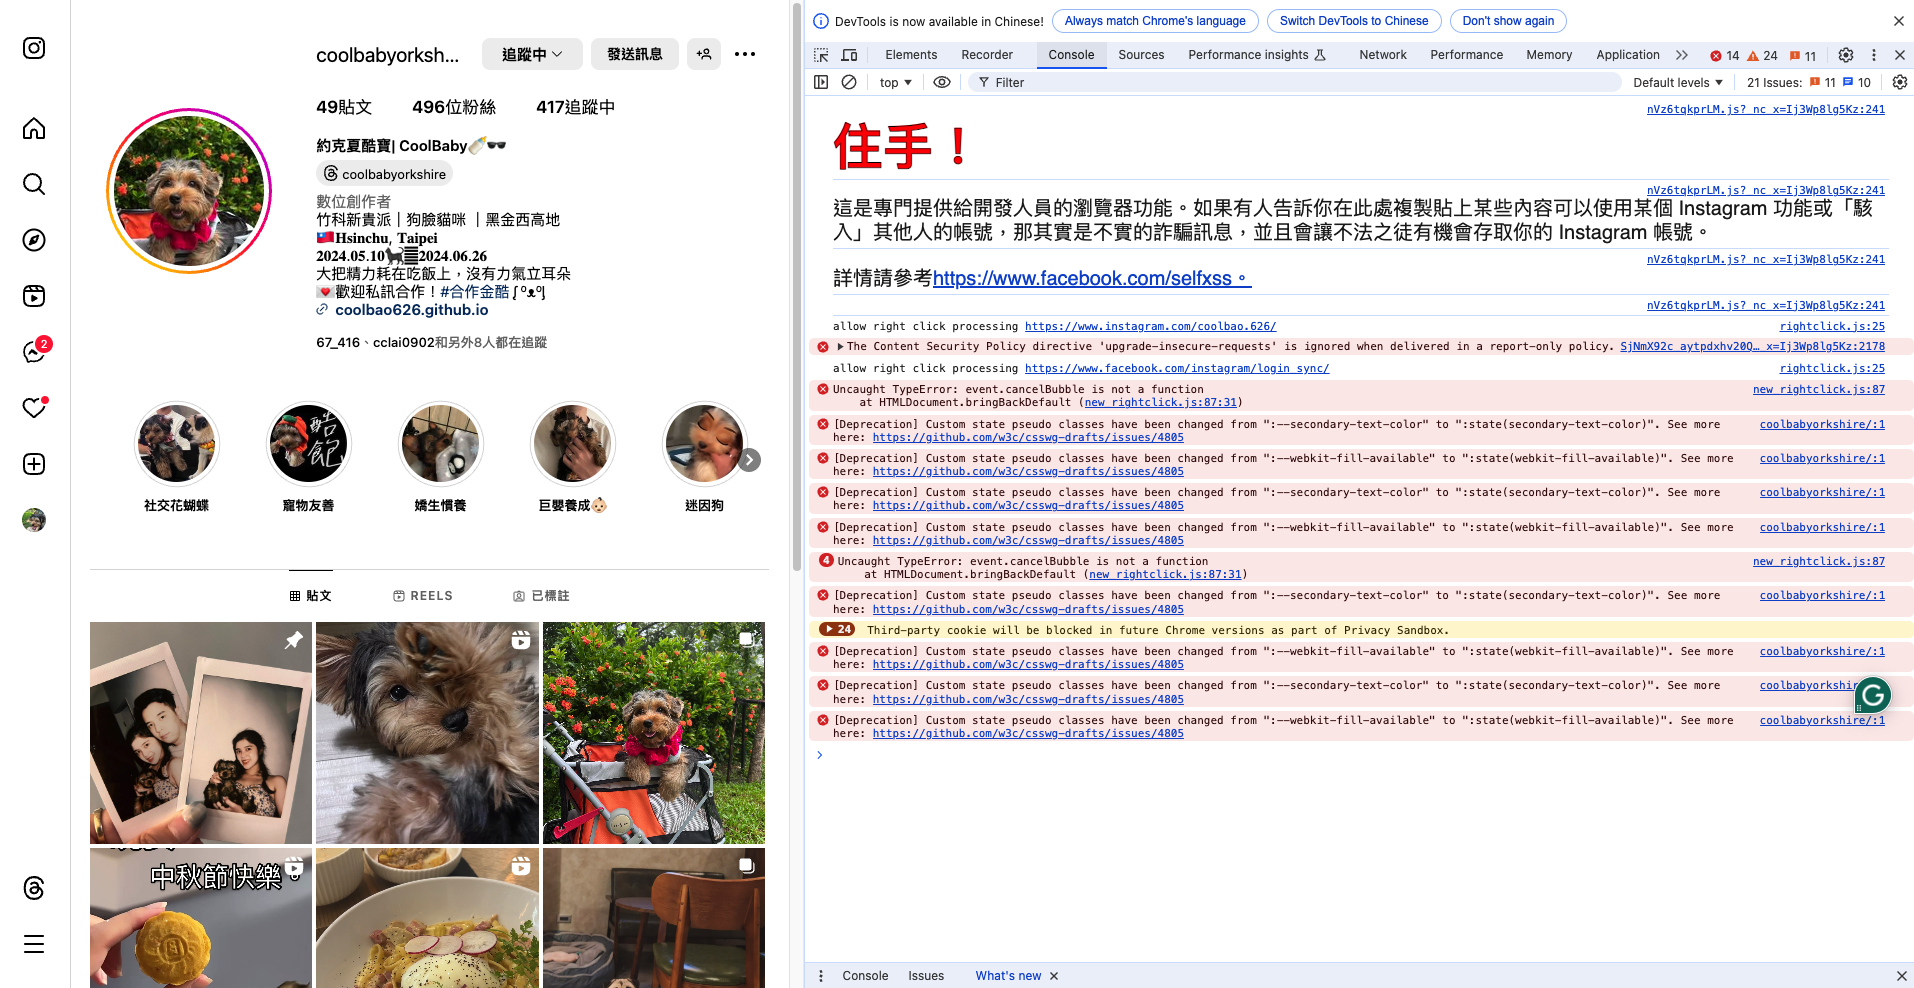
Task: Toggle the Eye watch expression icon
Action: (x=941, y=82)
